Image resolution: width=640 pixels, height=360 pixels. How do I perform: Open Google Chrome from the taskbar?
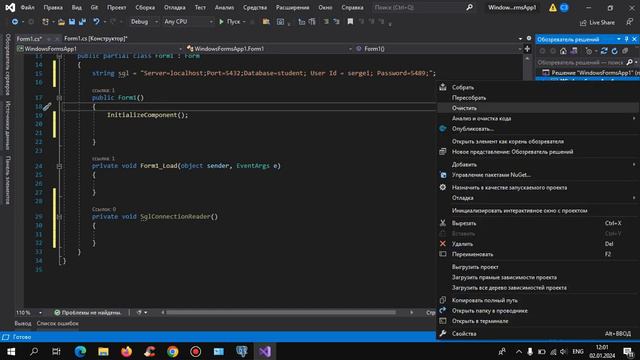coord(173,351)
